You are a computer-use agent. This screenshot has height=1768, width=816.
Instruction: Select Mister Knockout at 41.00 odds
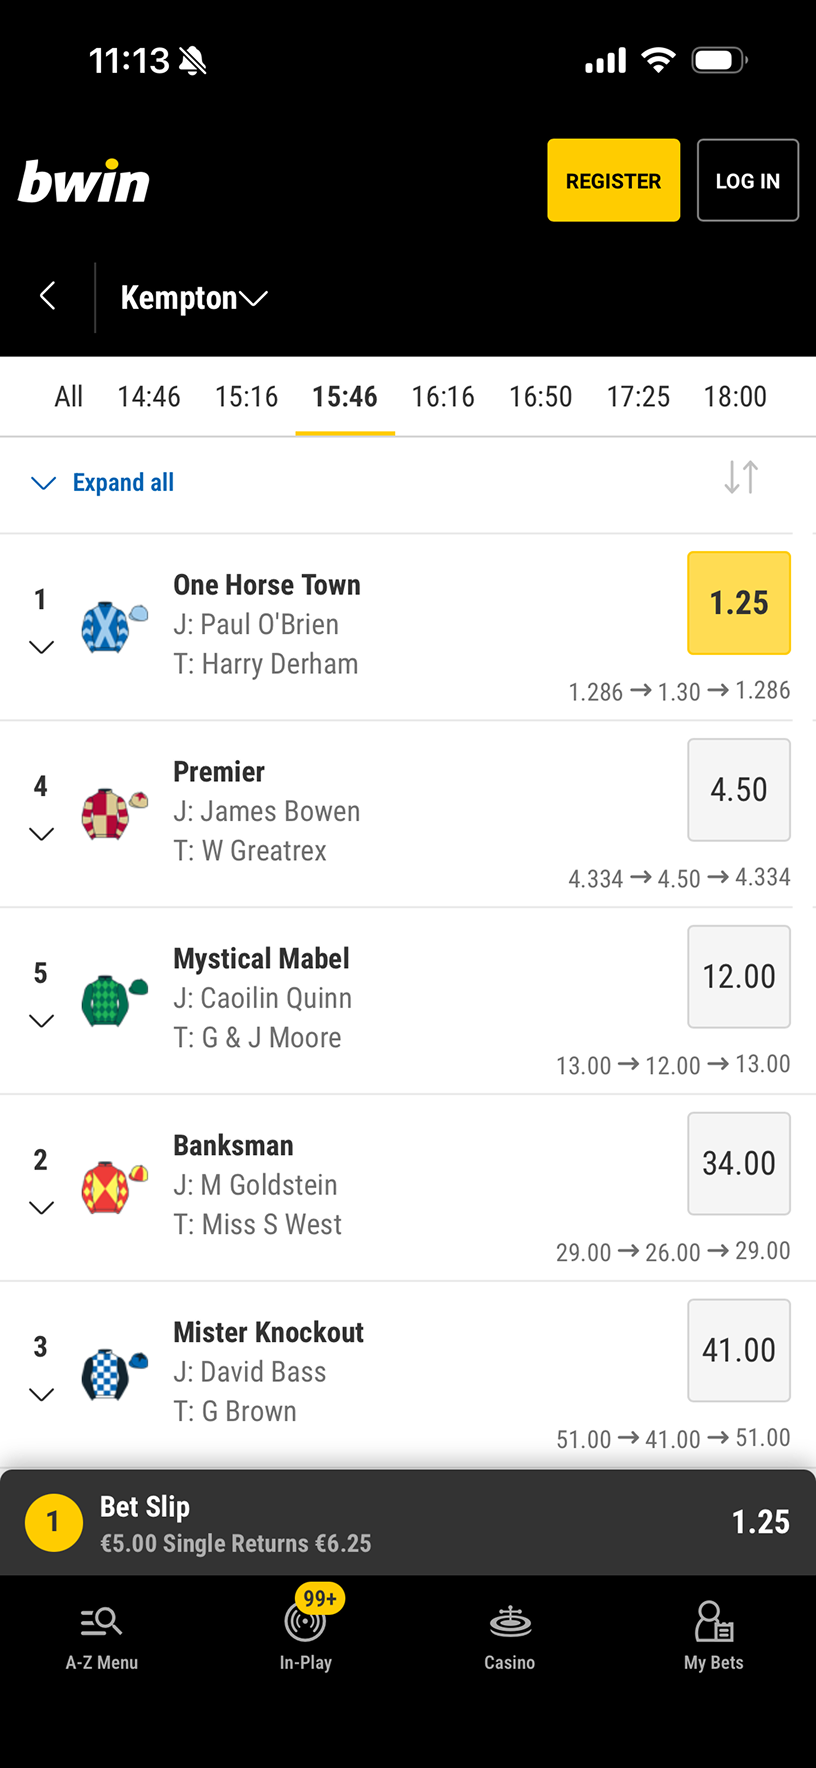[739, 1350]
